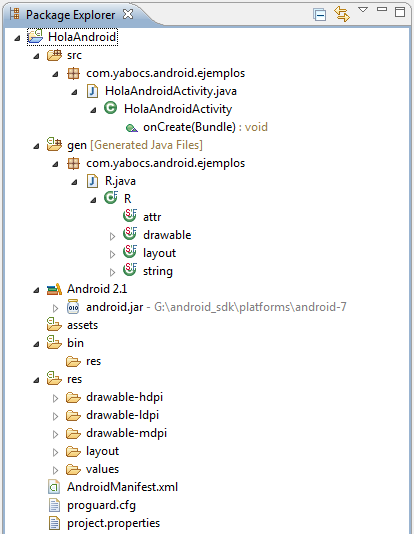Expand the drawable-hdpi folder
Image resolution: width=414 pixels, height=534 pixels.
point(55,398)
